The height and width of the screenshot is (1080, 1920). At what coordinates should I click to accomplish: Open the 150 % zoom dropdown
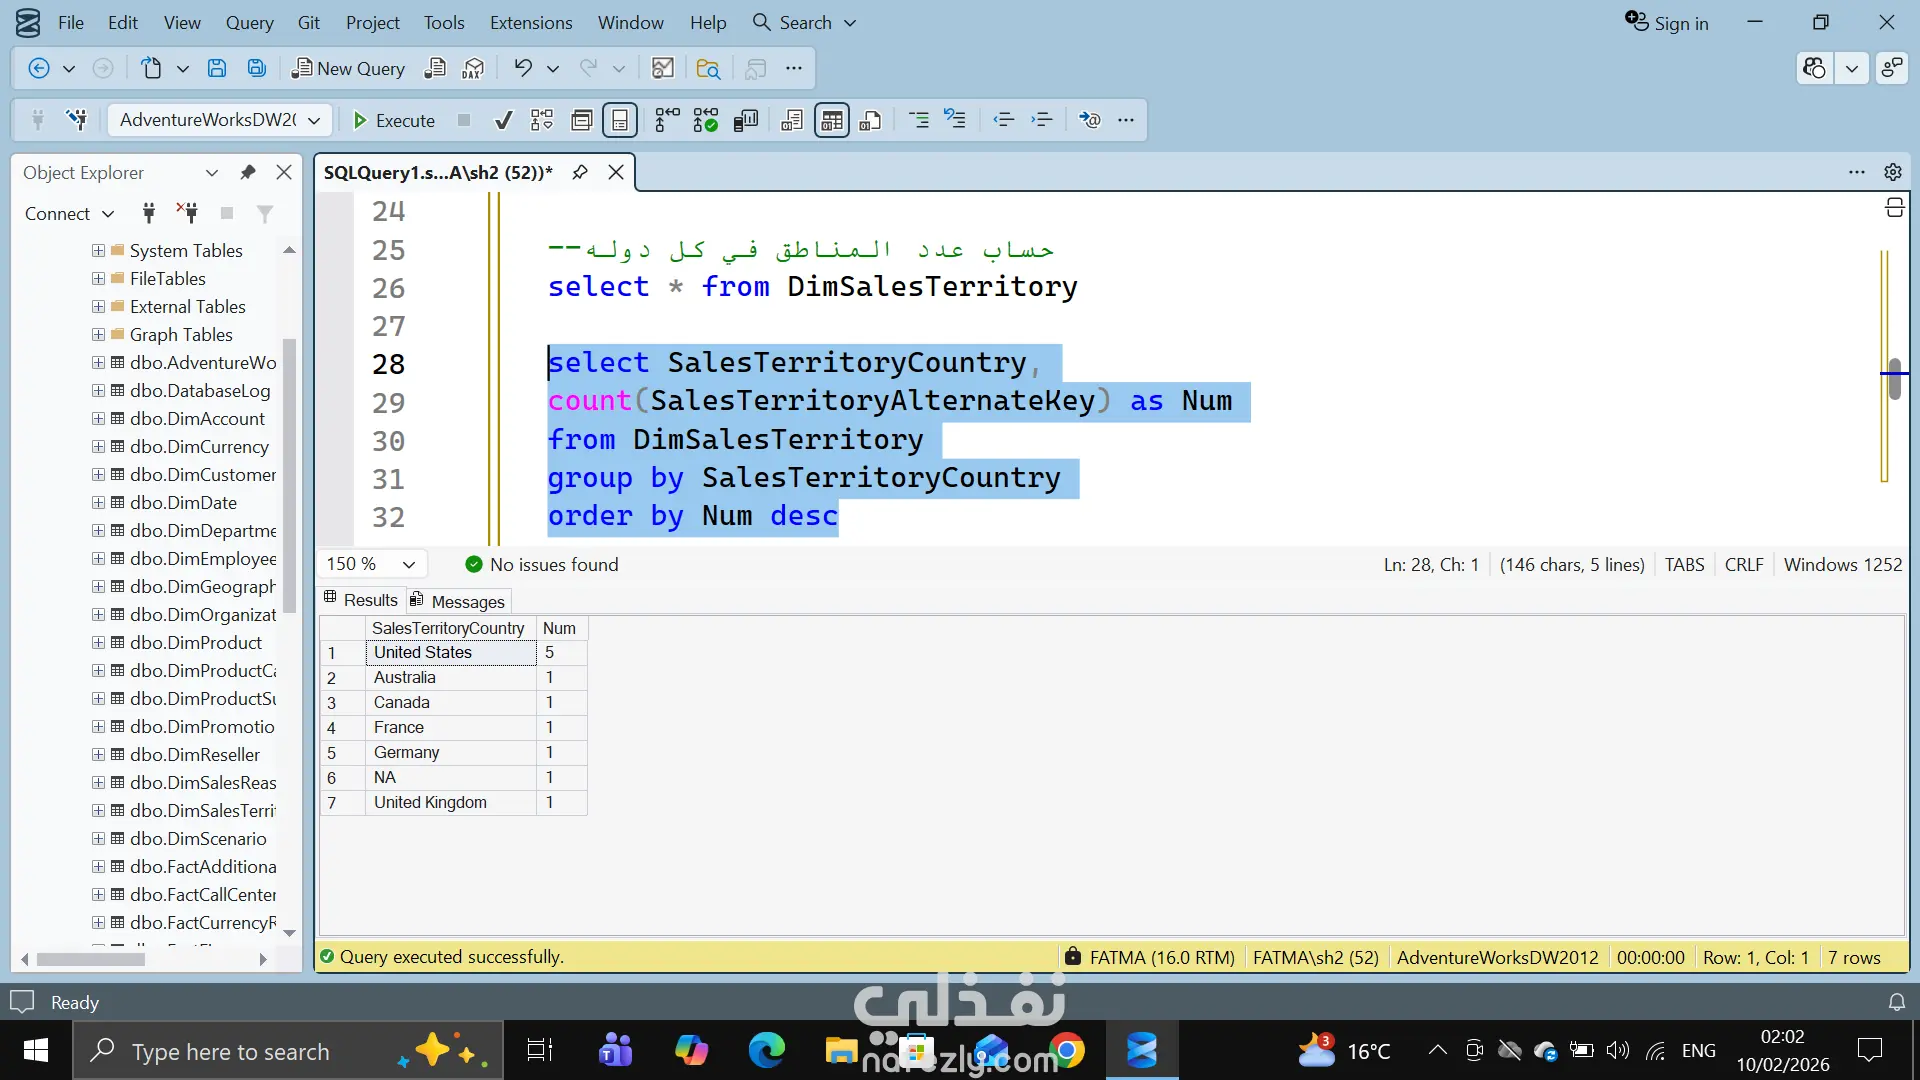(409, 564)
